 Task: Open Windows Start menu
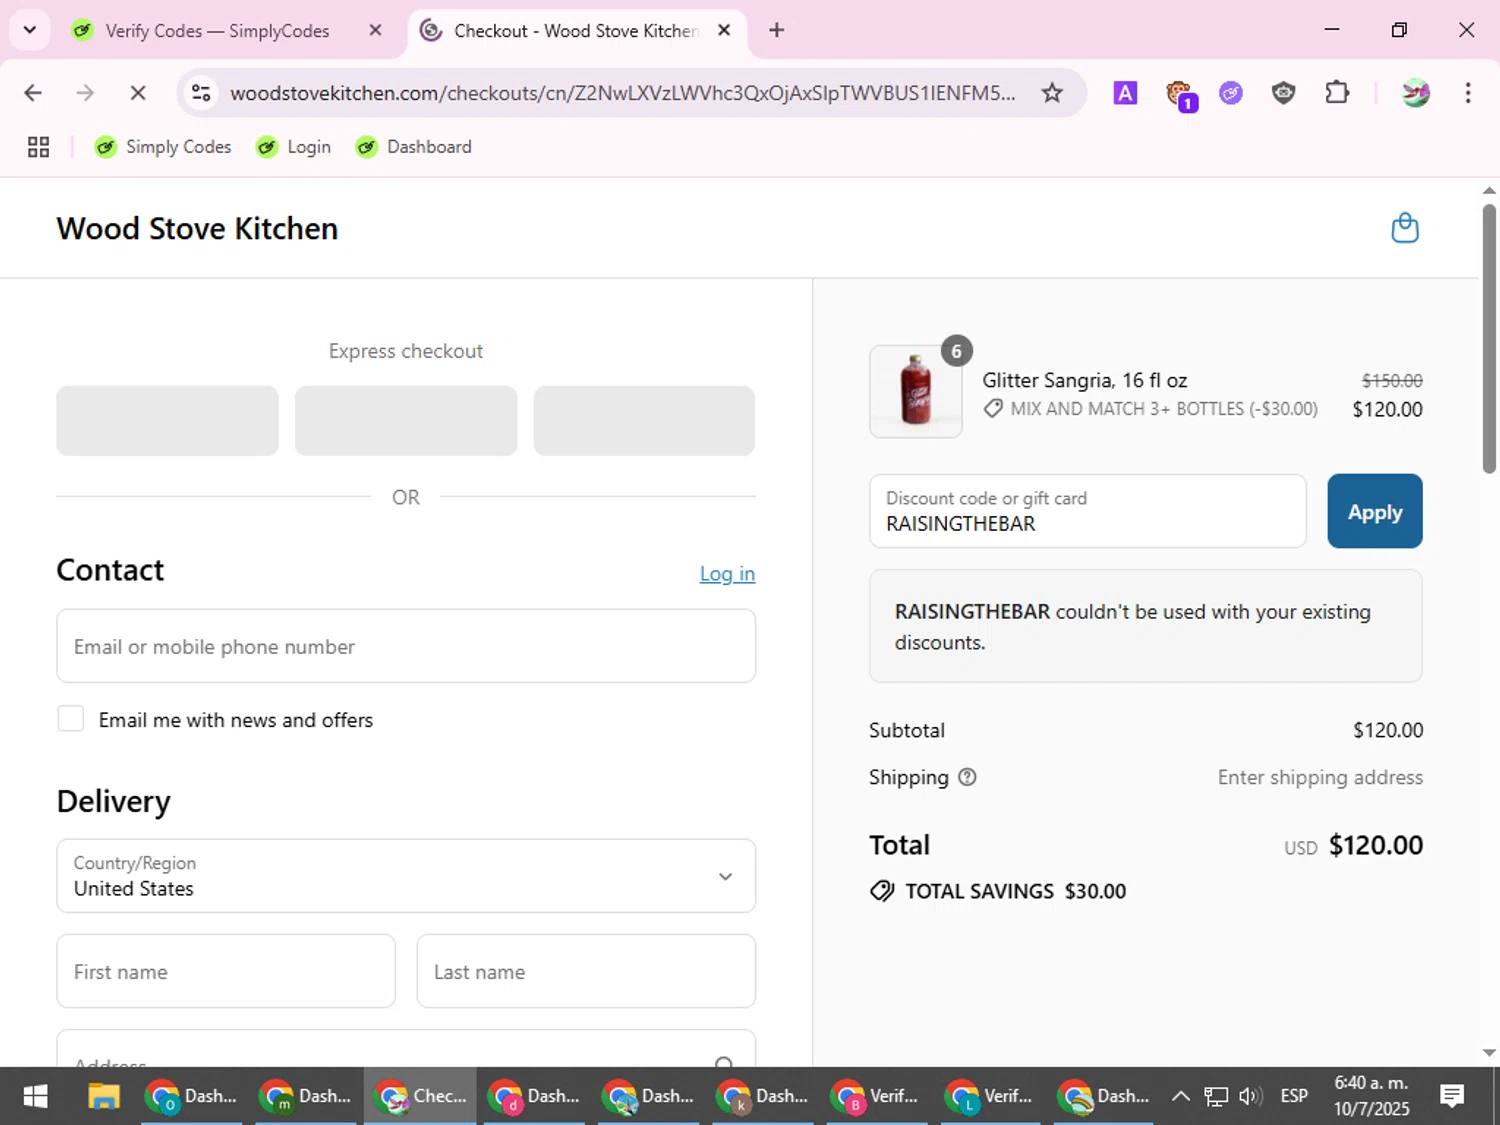[35, 1097]
